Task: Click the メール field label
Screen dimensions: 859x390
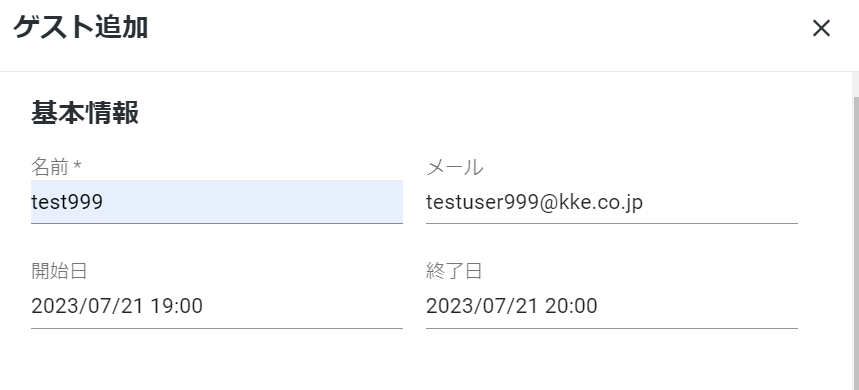Action: tap(455, 167)
